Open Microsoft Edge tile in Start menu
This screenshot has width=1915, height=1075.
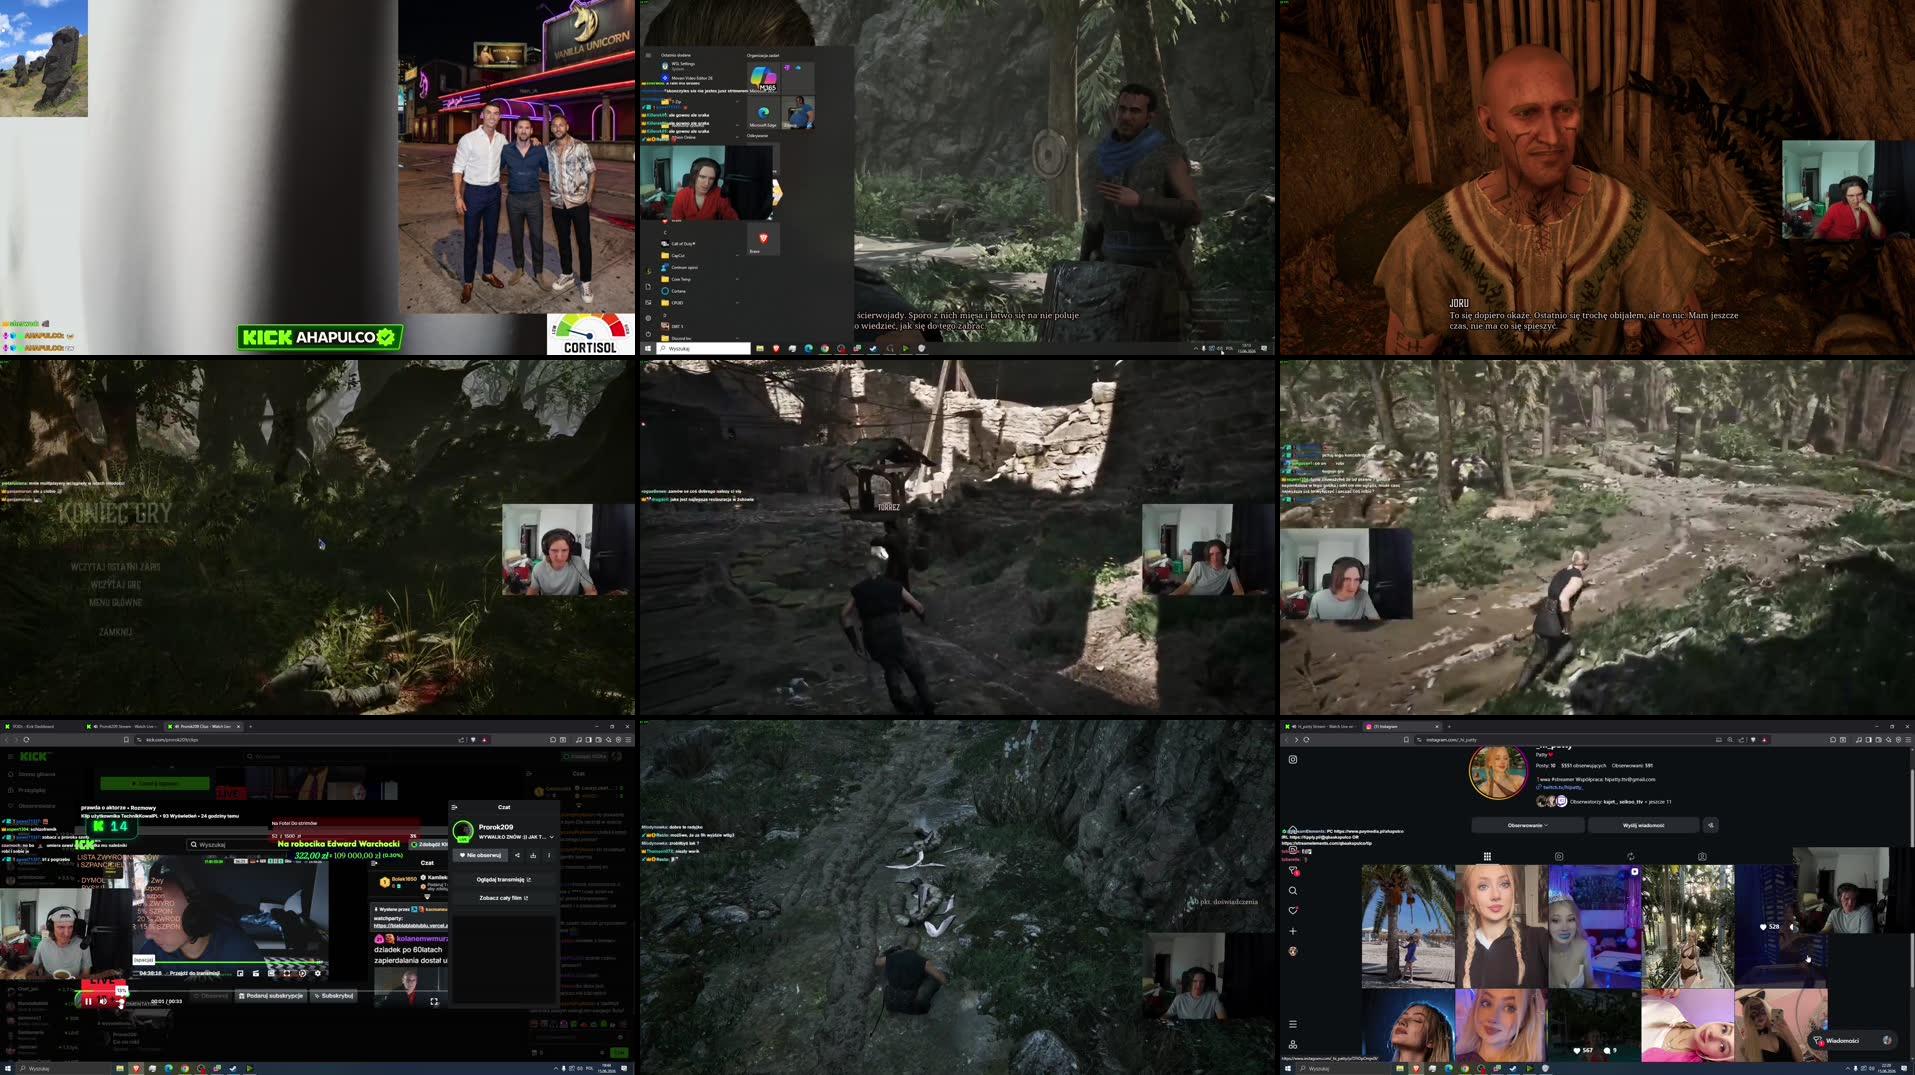[764, 113]
